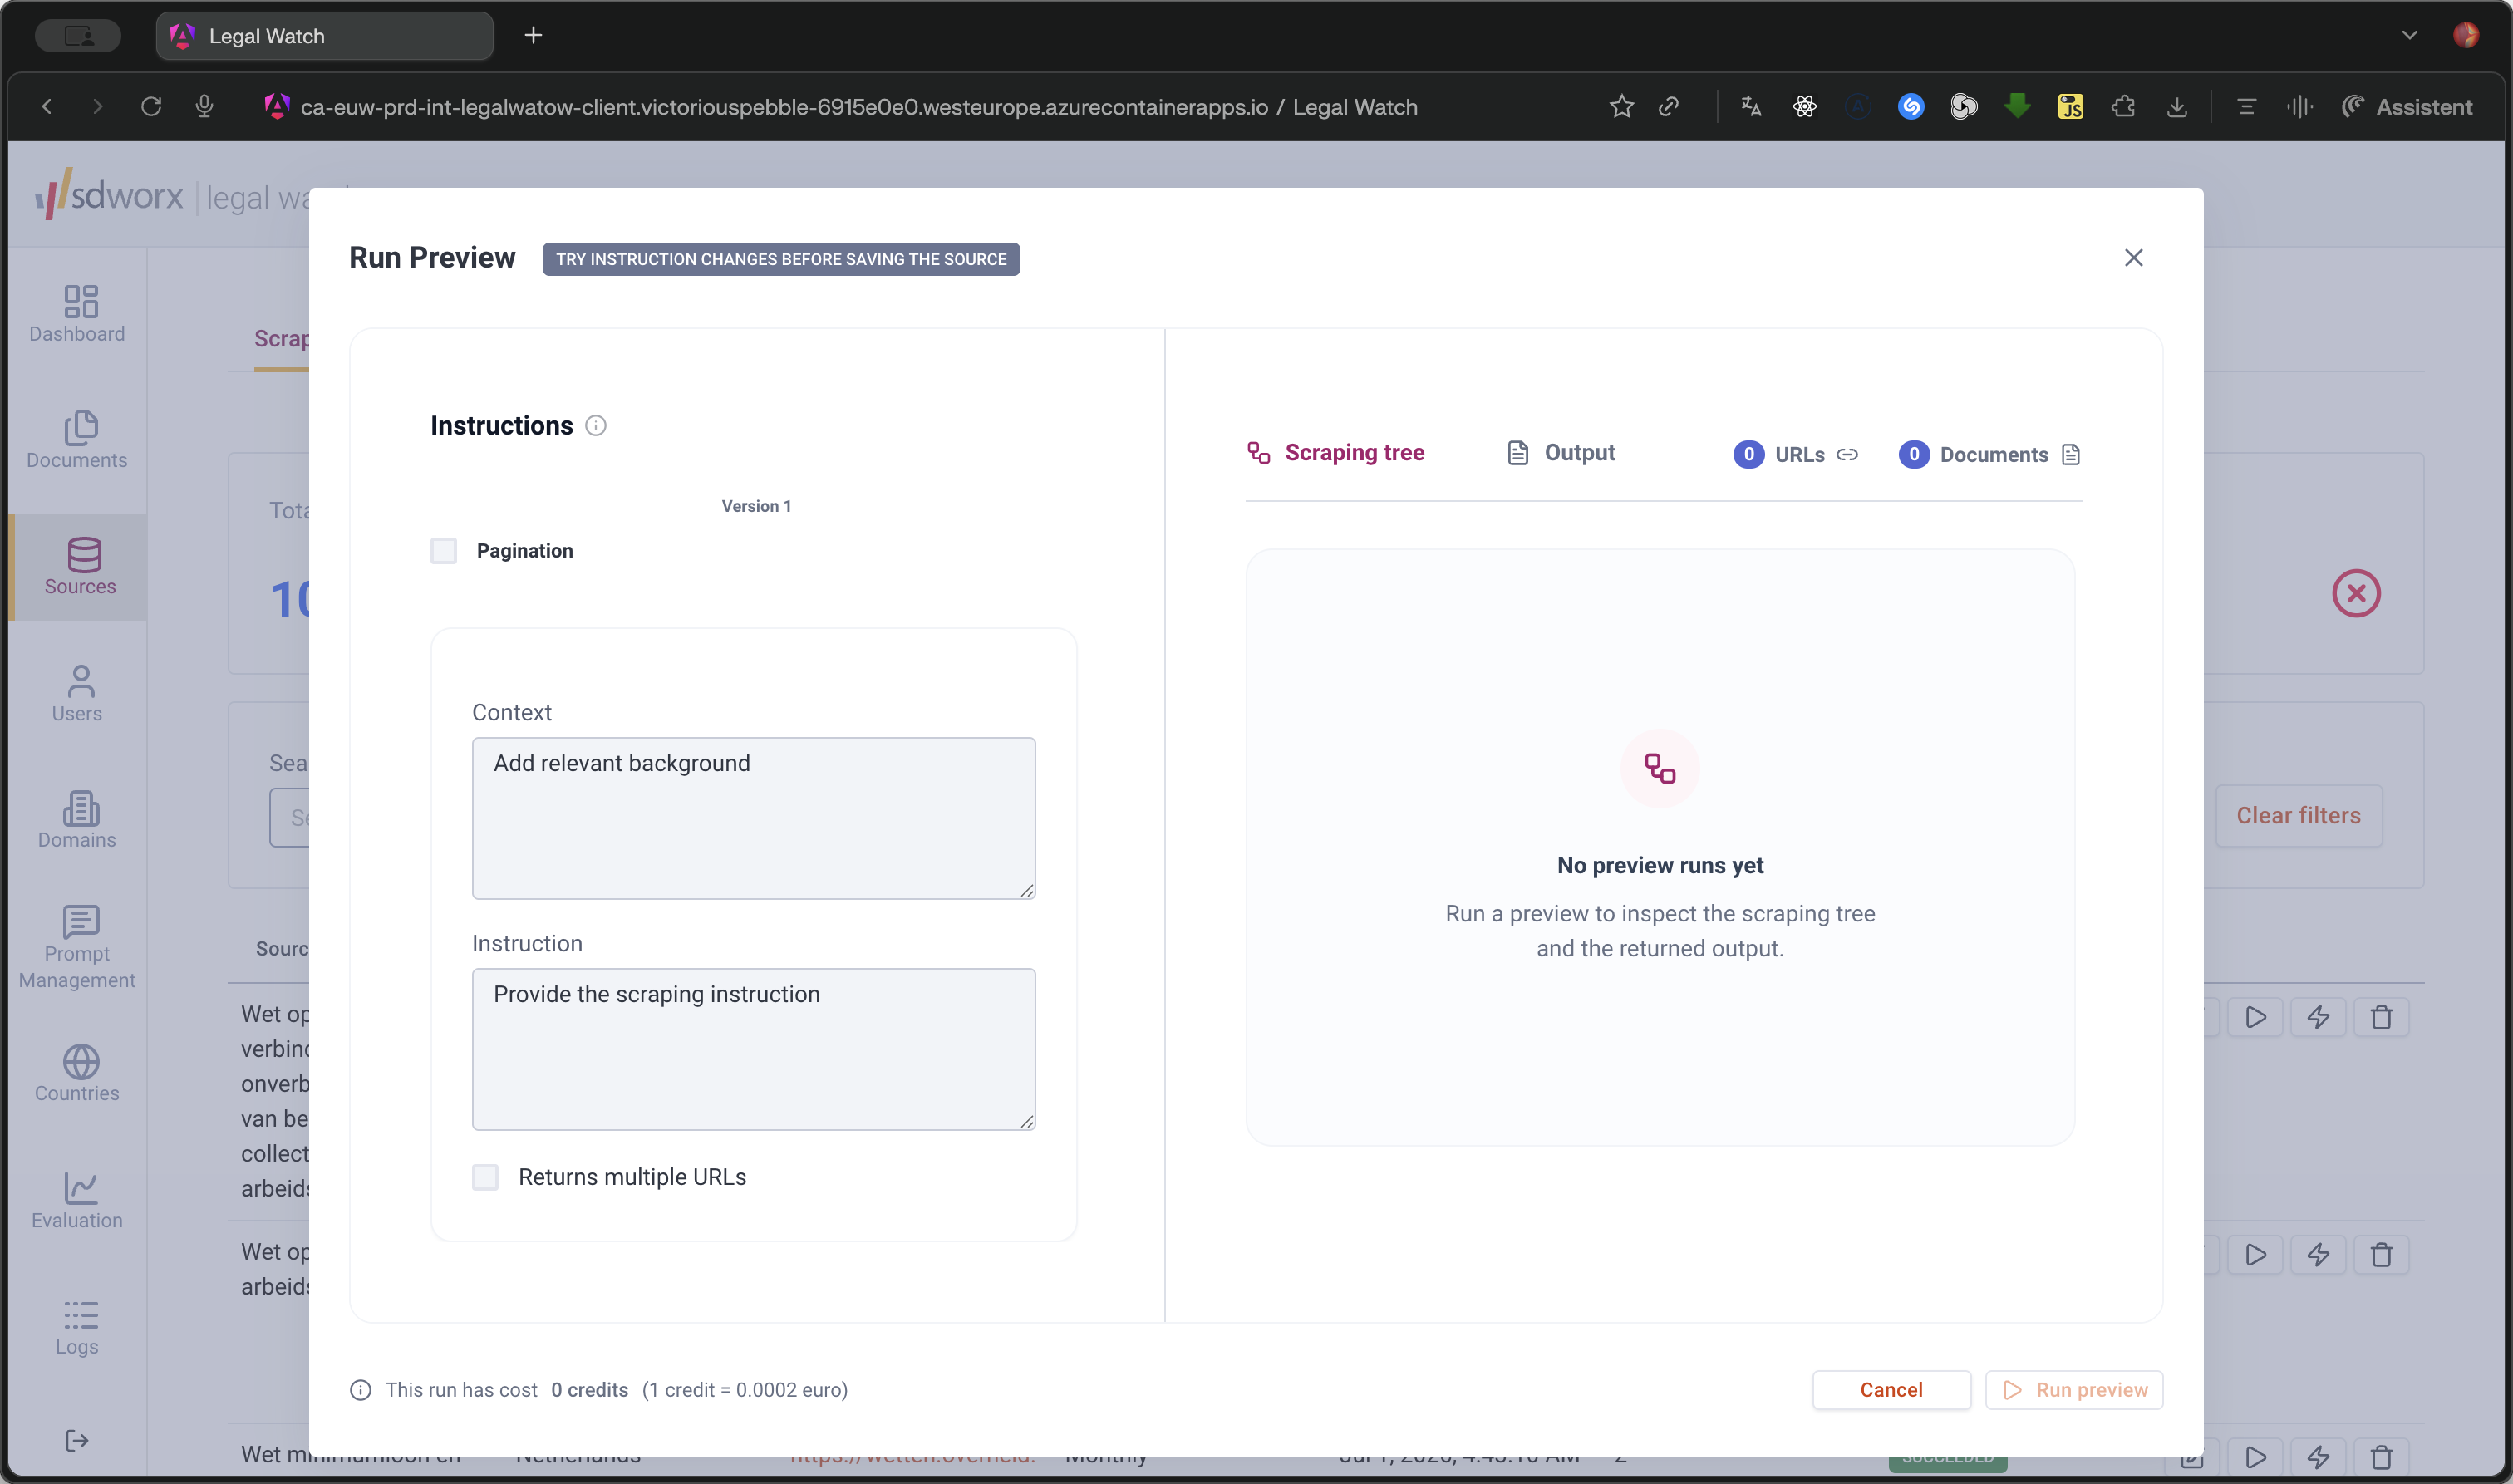This screenshot has height=1484, width=2513.
Task: Open a new browser tab
Action: tap(533, 36)
